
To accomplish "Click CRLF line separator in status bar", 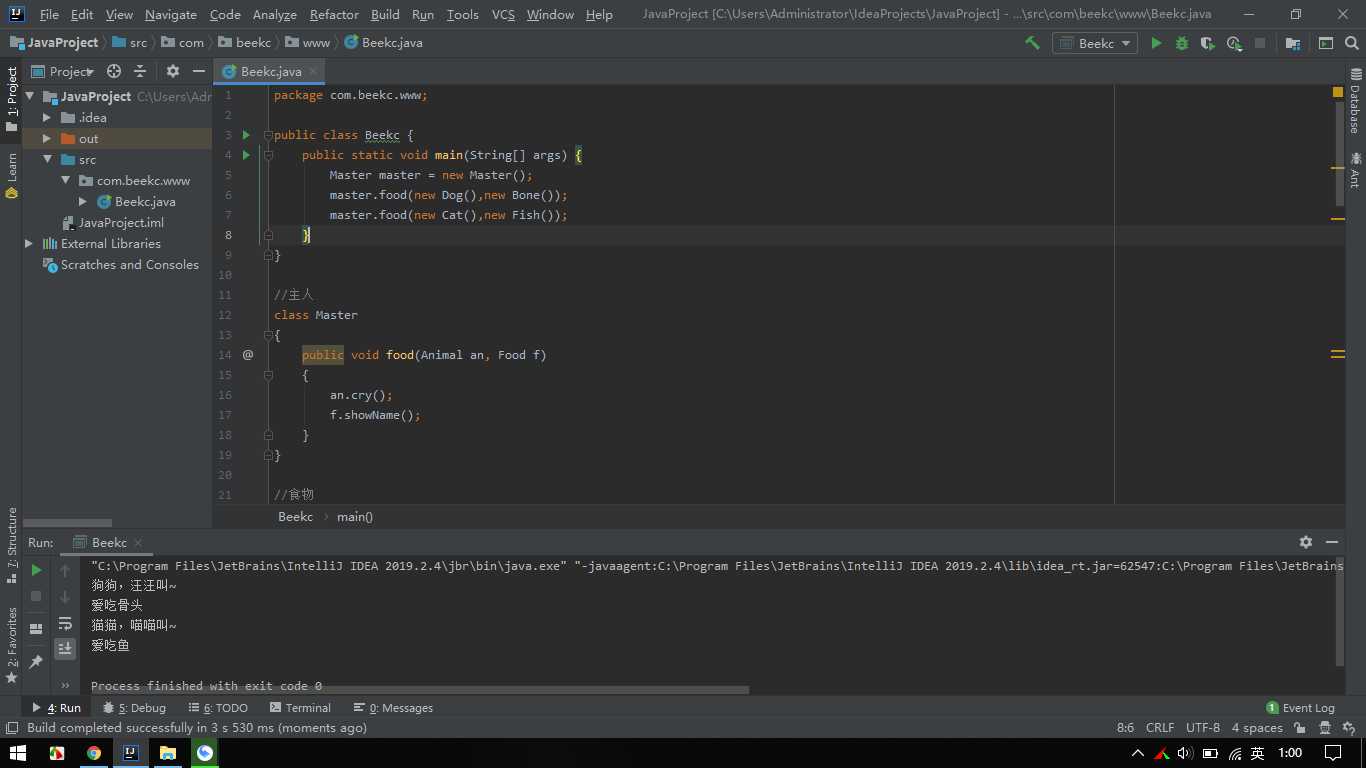I will point(1160,728).
